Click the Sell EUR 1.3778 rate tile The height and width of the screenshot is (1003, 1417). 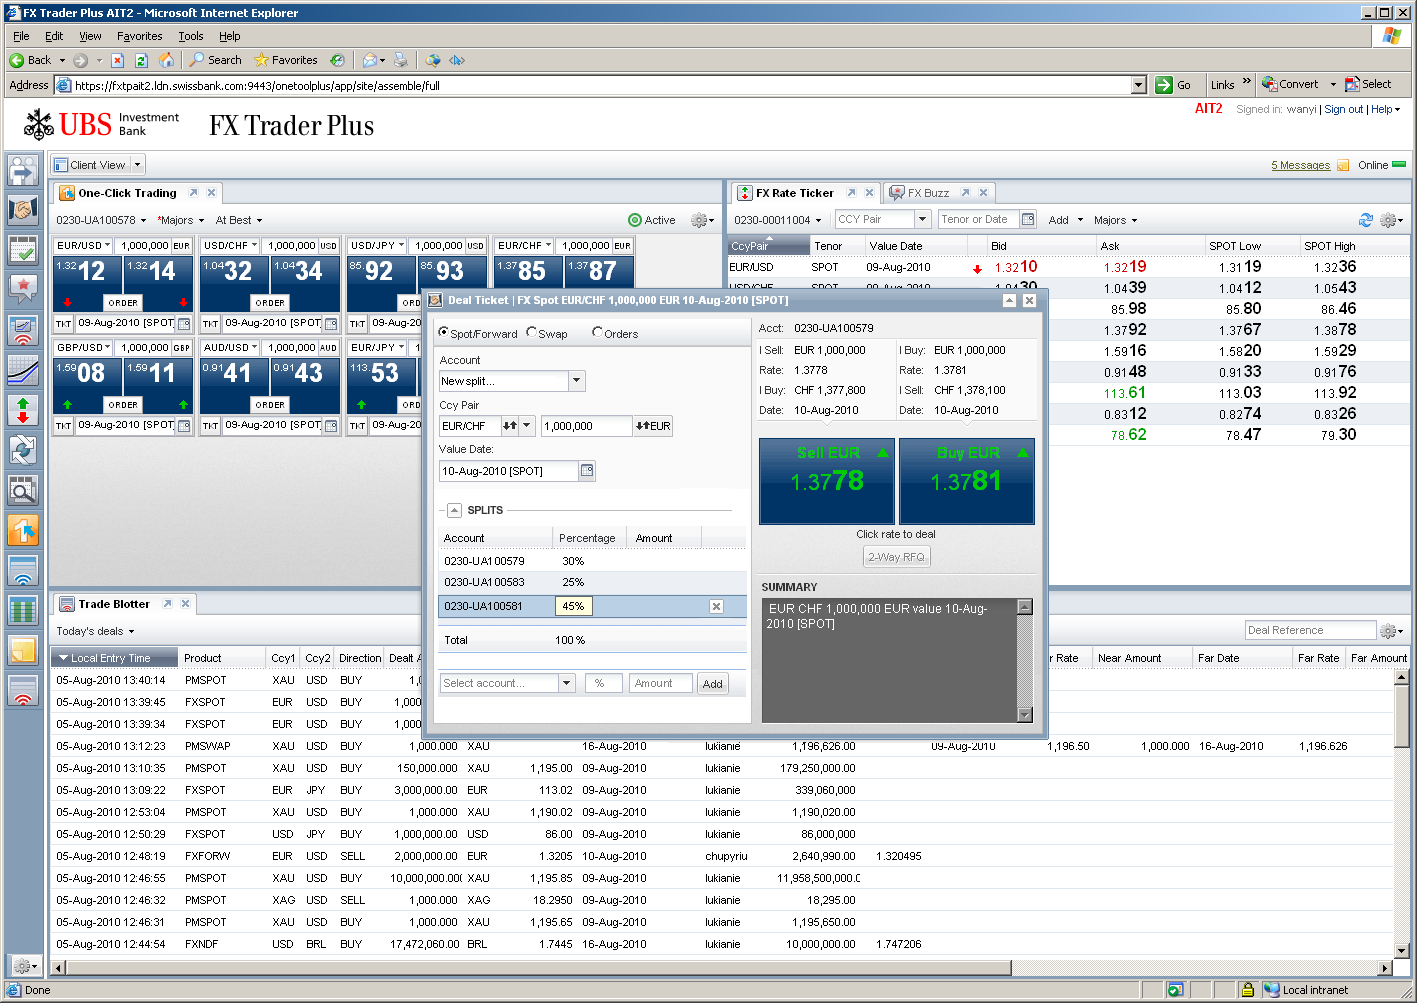point(826,481)
